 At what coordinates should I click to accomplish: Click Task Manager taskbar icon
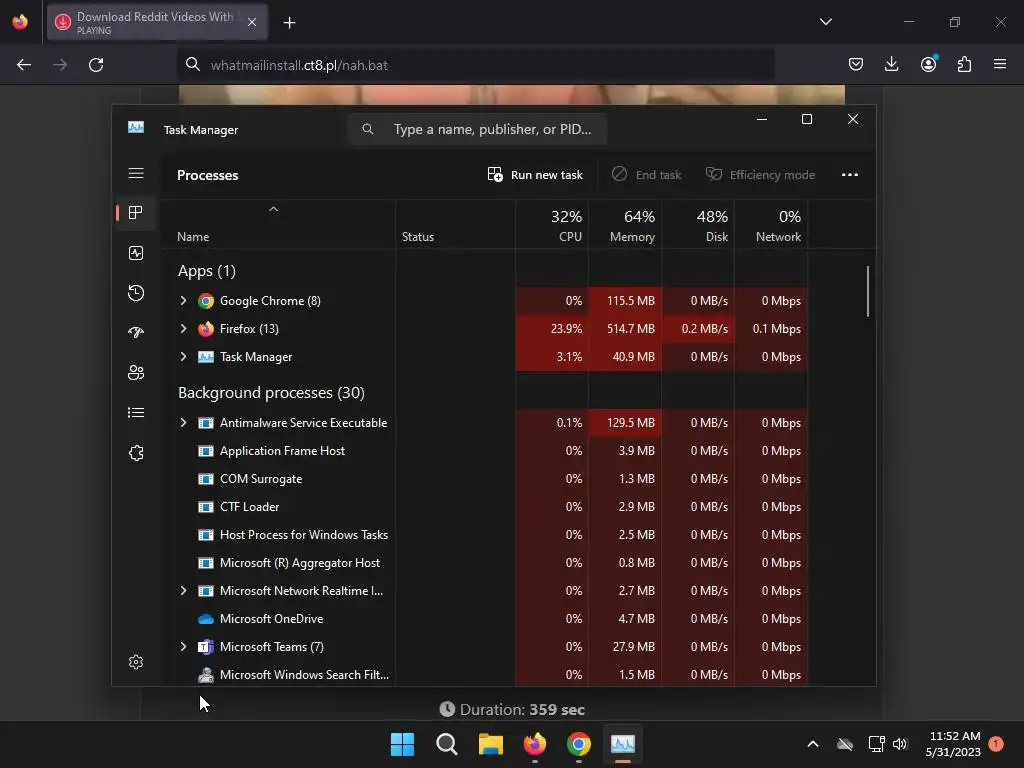point(622,744)
